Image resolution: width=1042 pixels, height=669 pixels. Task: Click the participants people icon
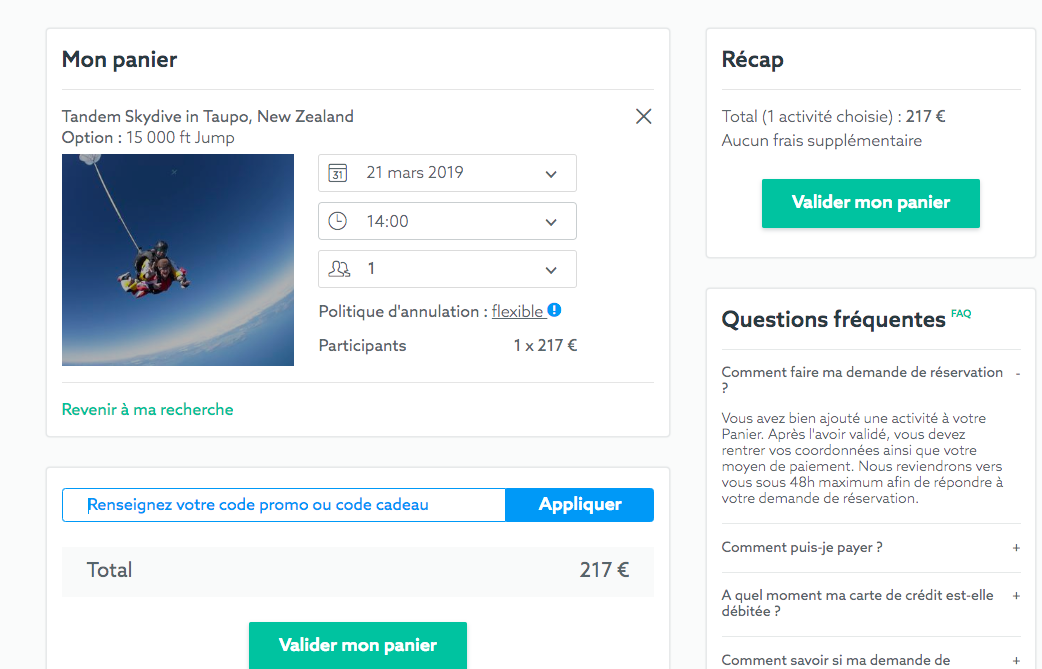339,269
